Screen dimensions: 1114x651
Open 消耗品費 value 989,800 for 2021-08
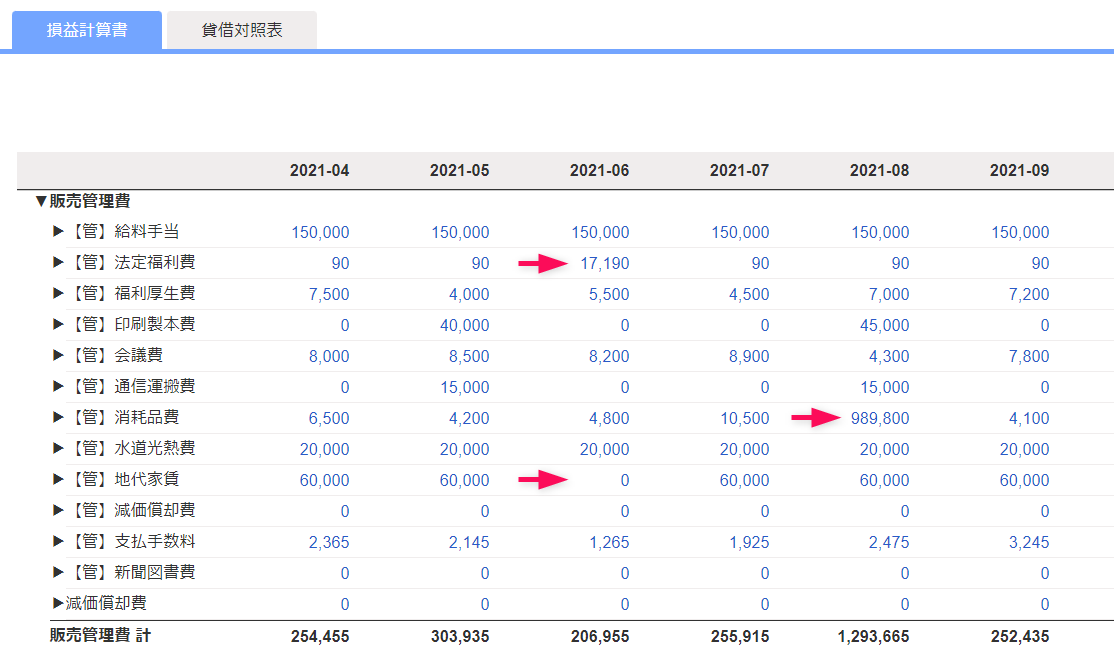(880, 419)
